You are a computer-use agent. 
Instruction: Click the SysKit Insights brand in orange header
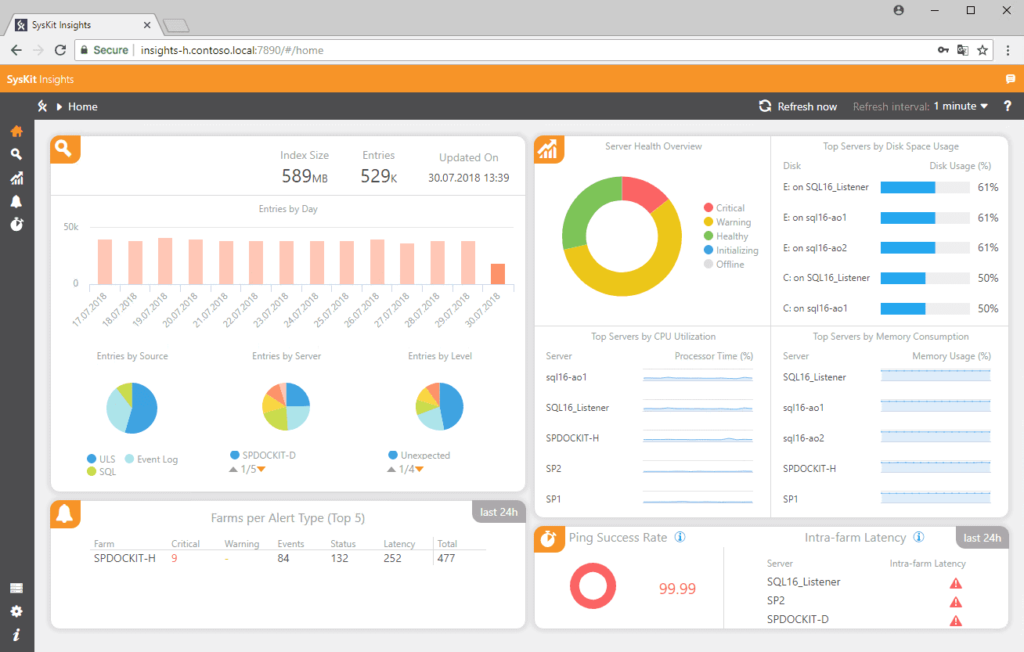click(x=40, y=79)
